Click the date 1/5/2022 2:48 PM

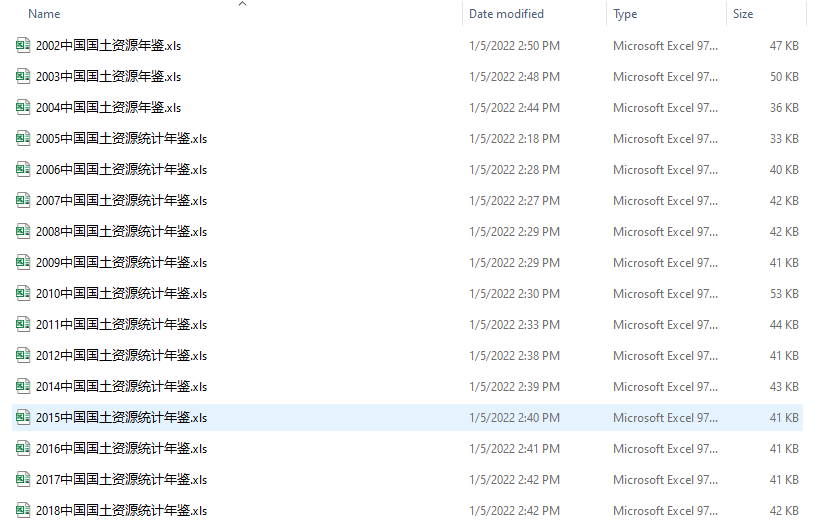pos(515,76)
